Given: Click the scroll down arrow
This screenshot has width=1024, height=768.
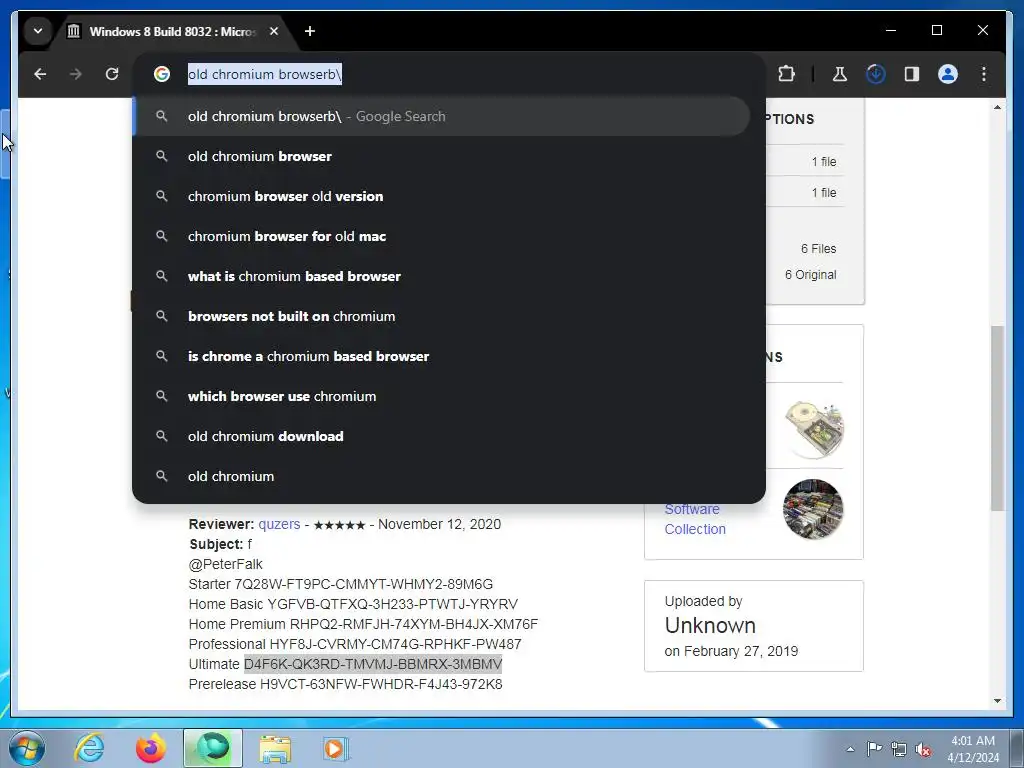Looking at the screenshot, I should pyautogui.click(x=997, y=701).
